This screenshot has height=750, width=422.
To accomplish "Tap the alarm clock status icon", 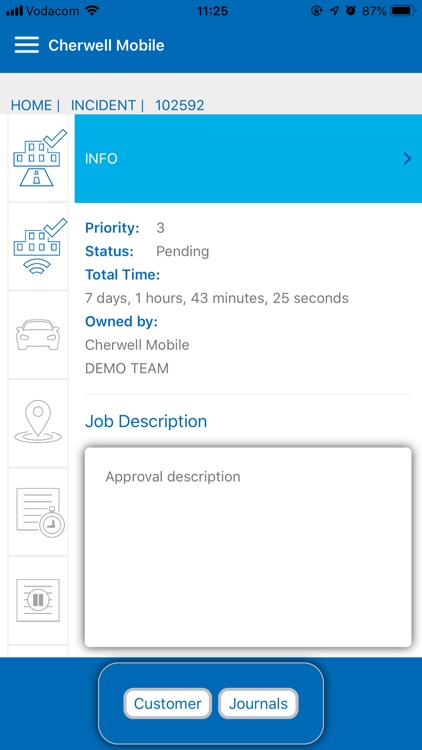I will [351, 11].
